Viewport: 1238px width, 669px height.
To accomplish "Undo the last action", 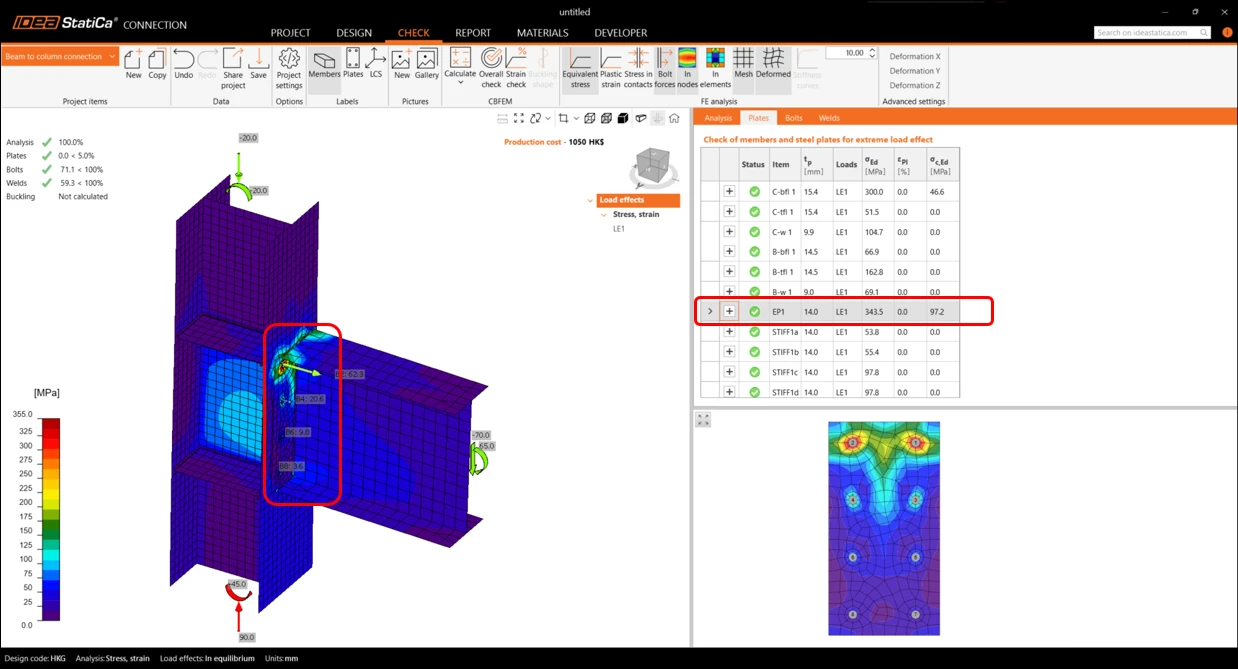I will (x=184, y=63).
